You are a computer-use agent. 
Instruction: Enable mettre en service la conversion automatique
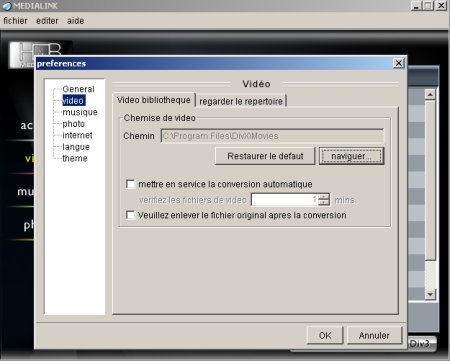[x=130, y=184]
